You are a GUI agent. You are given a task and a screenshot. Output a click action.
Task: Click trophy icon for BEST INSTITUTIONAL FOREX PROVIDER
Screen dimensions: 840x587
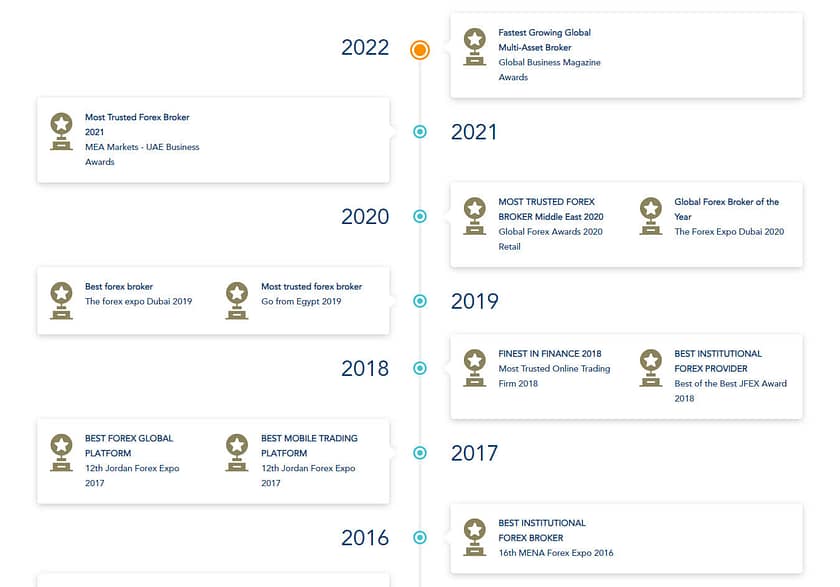651,367
